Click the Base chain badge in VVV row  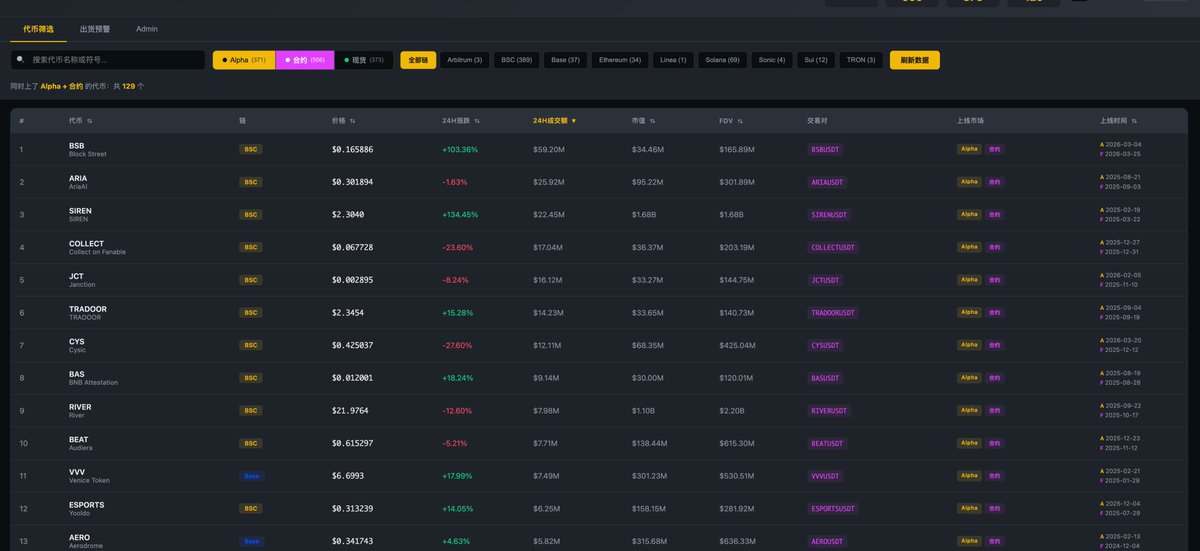(x=252, y=476)
